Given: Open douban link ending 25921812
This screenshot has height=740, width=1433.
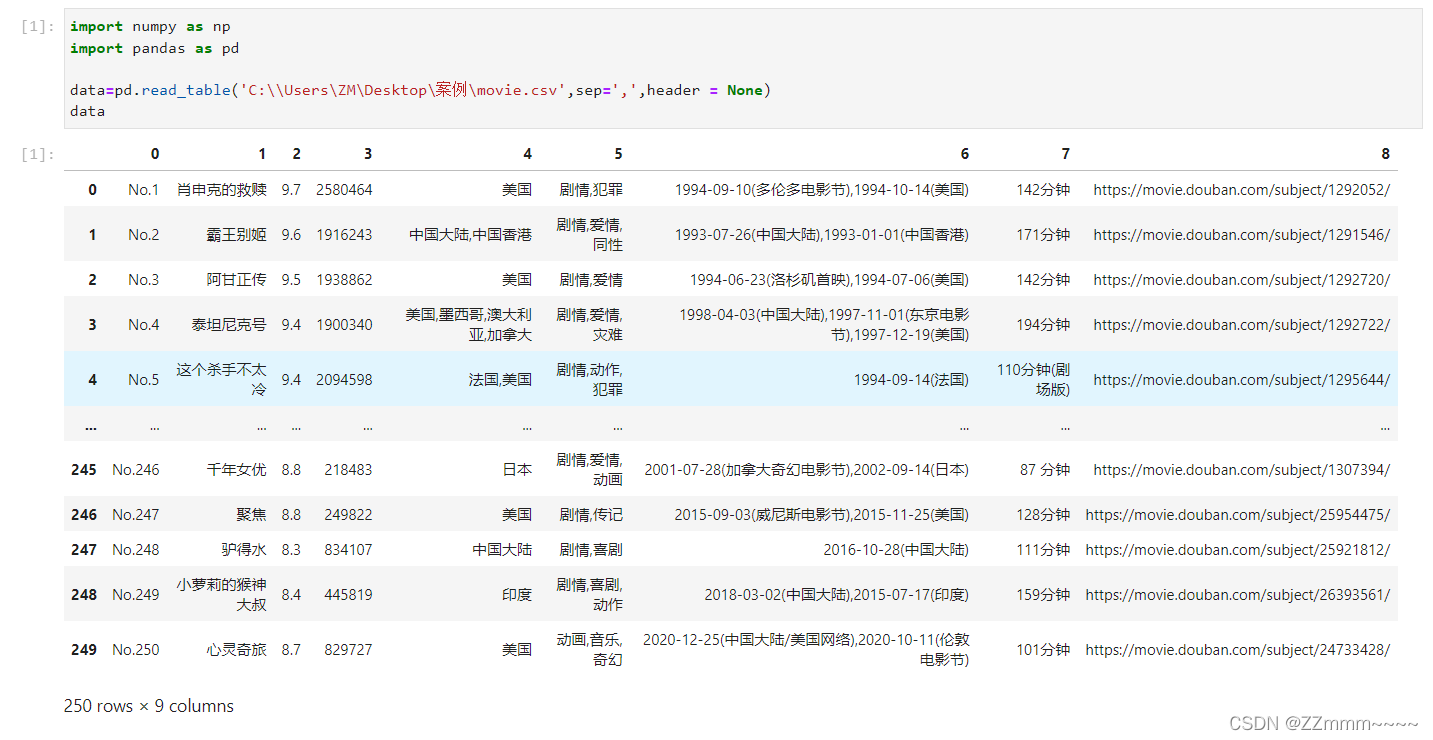Looking at the screenshot, I should (x=1237, y=549).
